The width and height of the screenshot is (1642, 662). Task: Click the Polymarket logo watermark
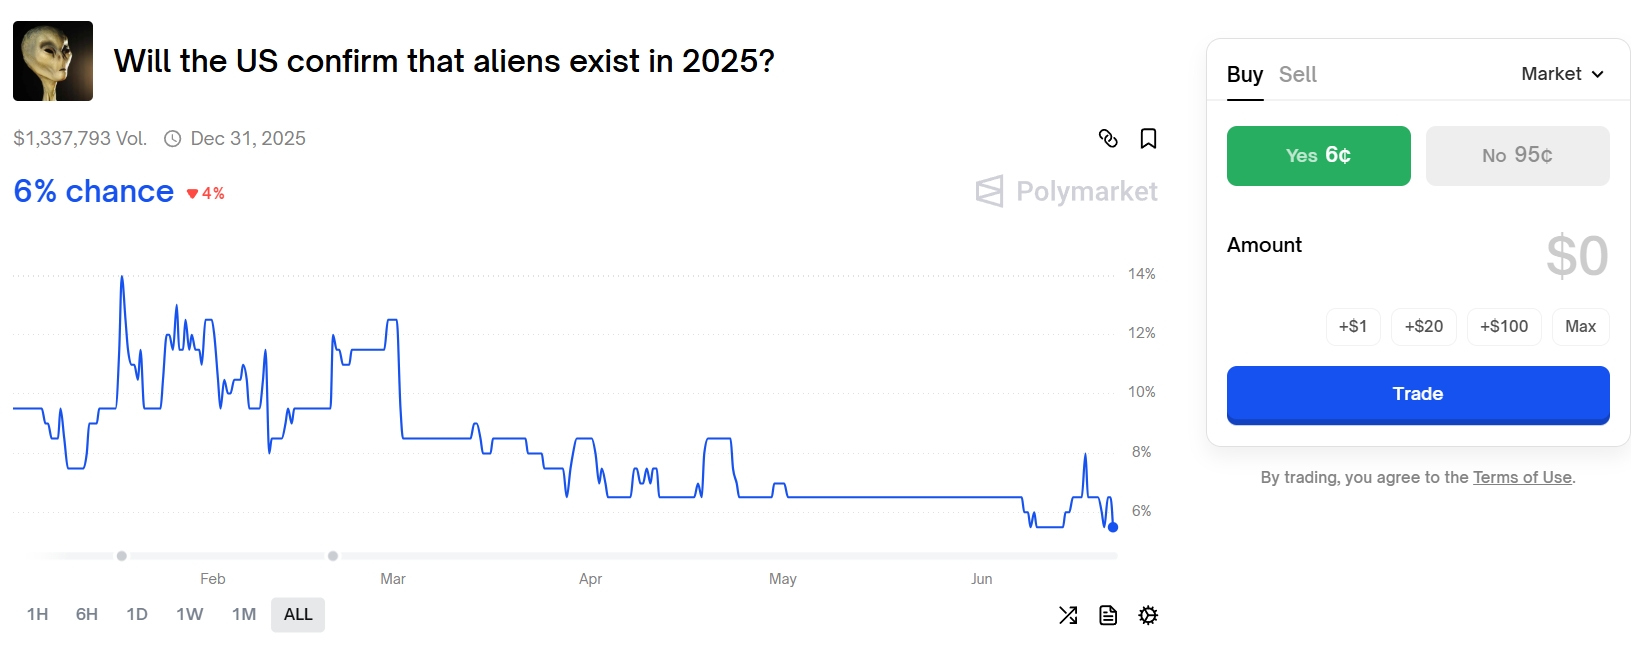1066,191
